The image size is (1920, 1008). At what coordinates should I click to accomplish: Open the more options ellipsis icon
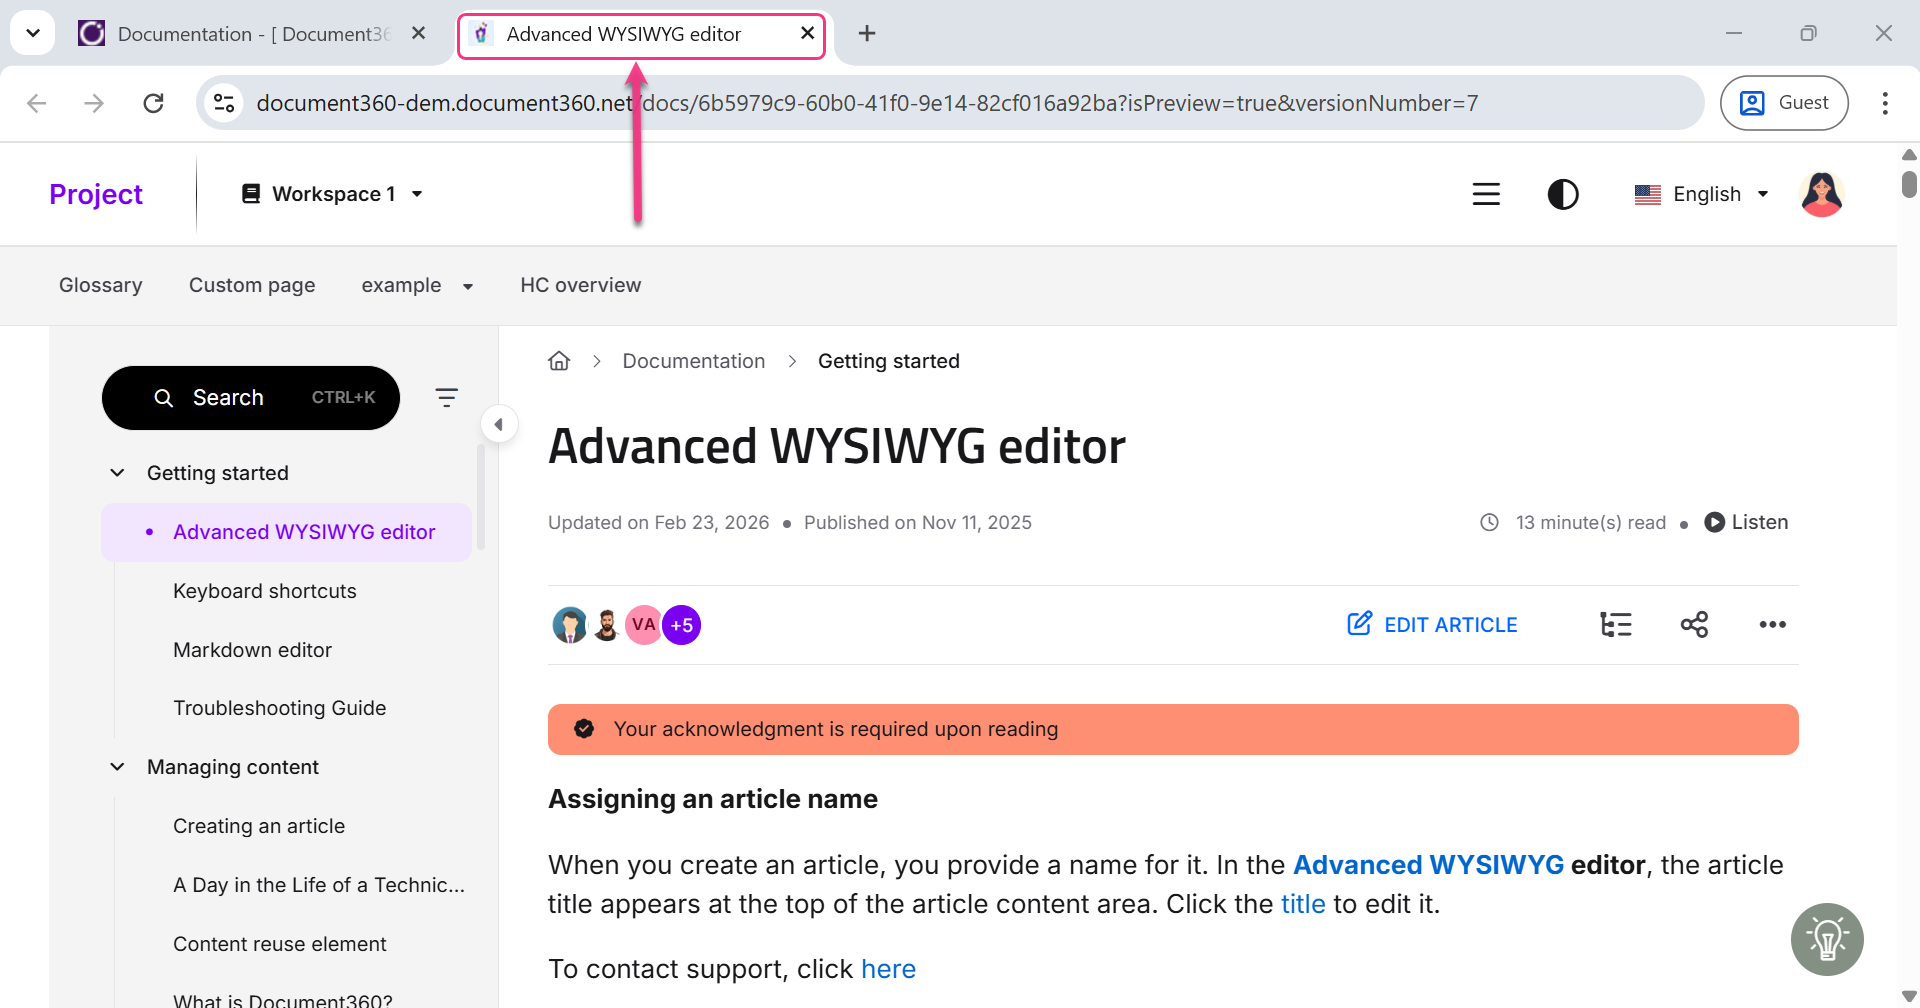(1773, 624)
